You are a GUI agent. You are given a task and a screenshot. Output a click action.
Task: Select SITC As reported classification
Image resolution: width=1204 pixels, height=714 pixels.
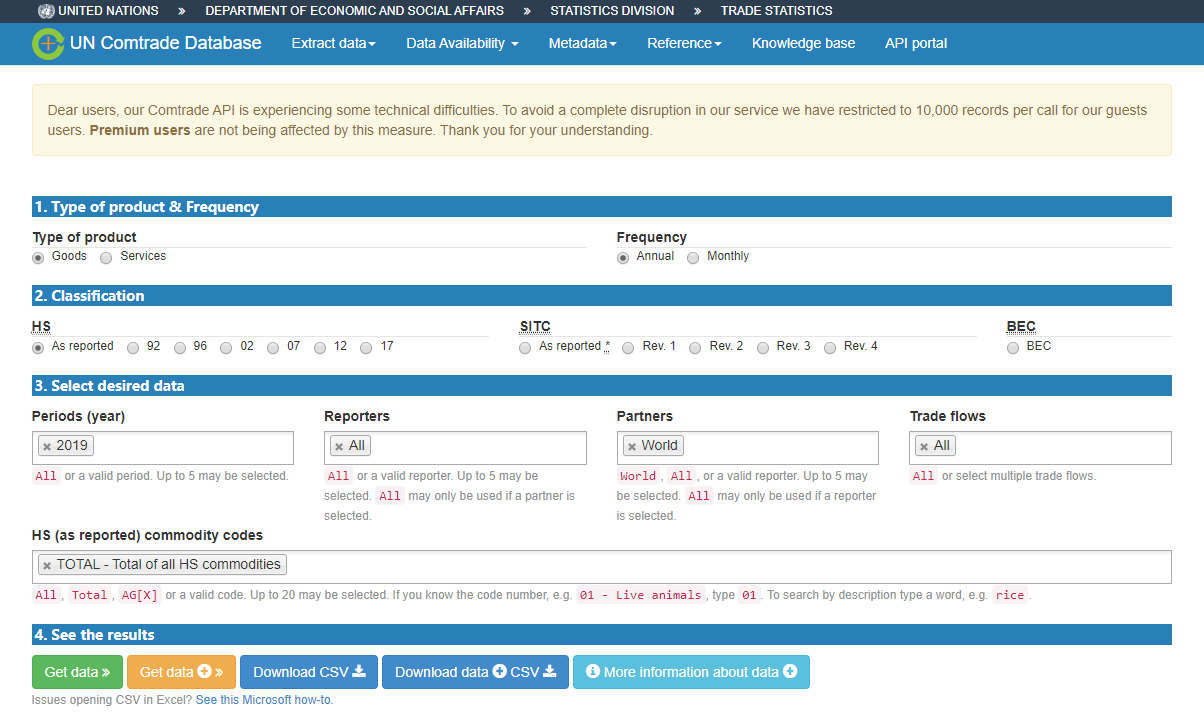coord(525,347)
